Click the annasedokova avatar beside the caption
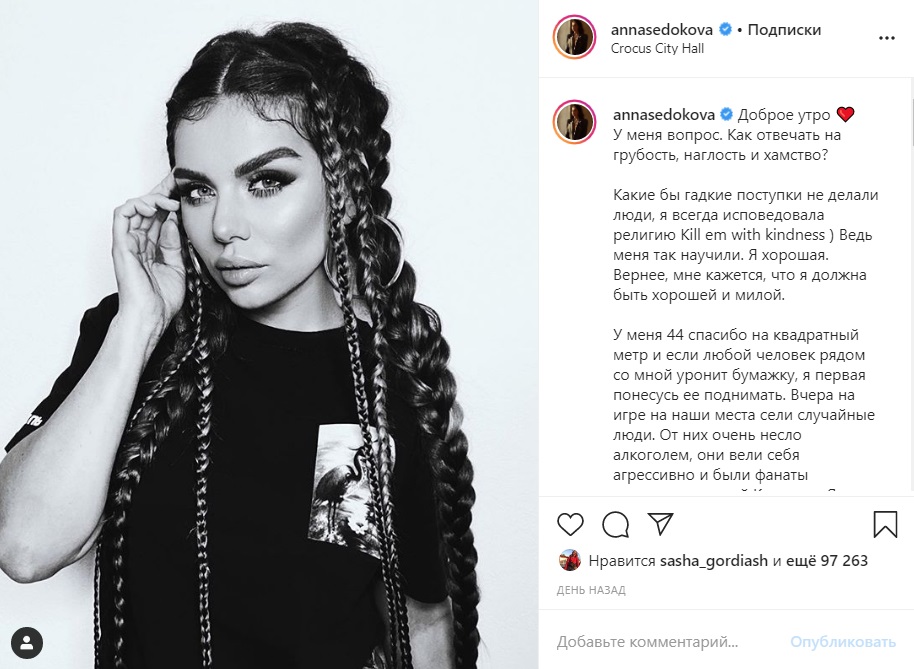914x669 pixels. (x=574, y=122)
